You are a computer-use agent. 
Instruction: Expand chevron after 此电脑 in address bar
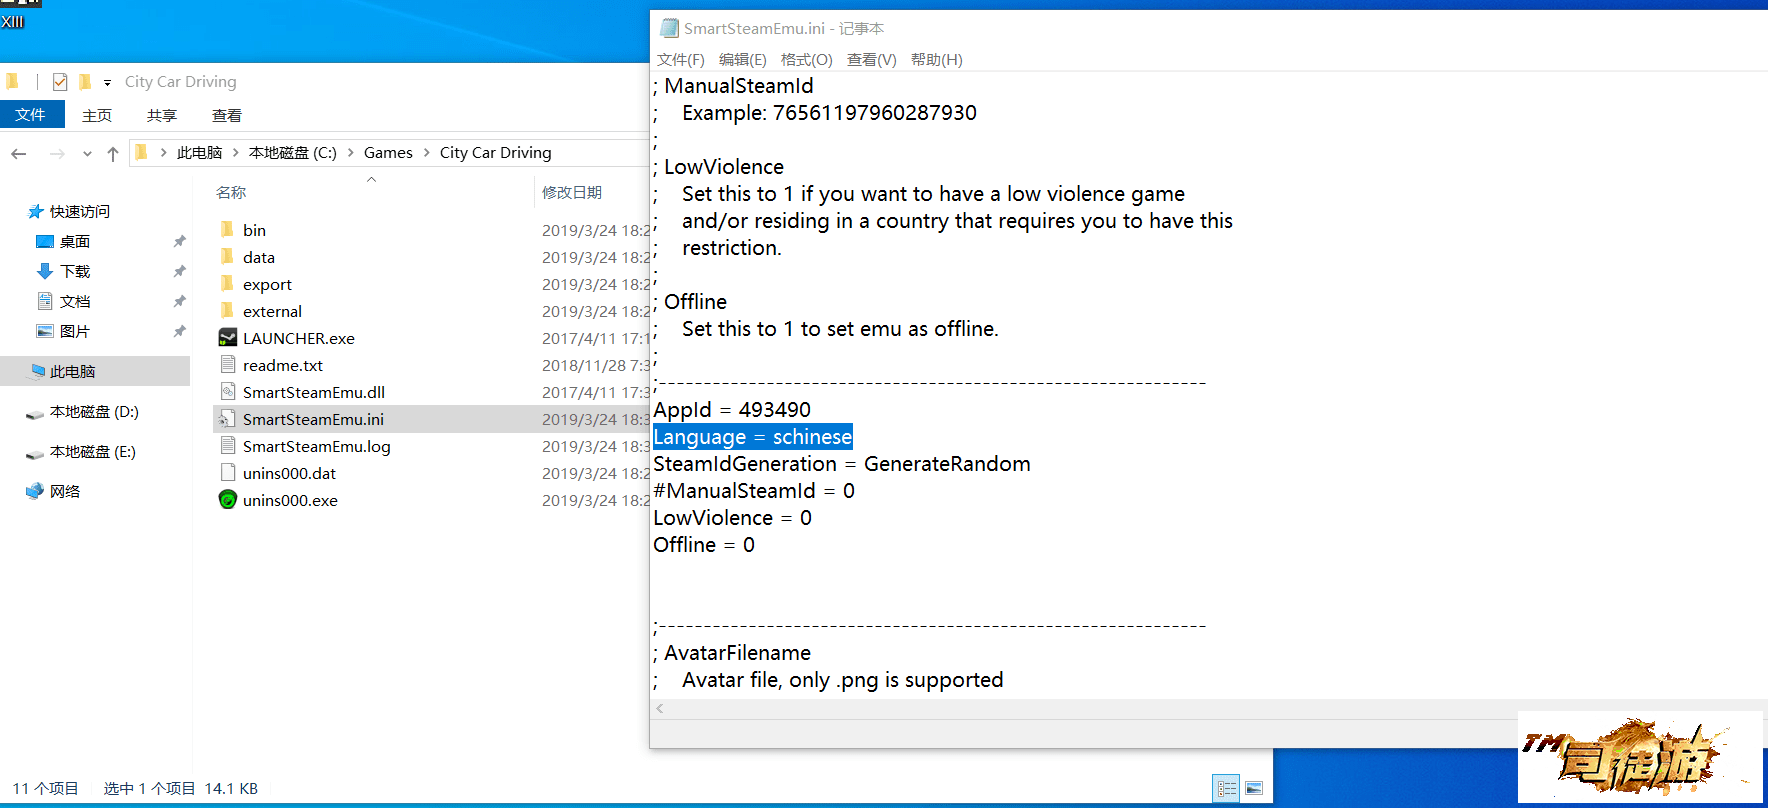(236, 153)
